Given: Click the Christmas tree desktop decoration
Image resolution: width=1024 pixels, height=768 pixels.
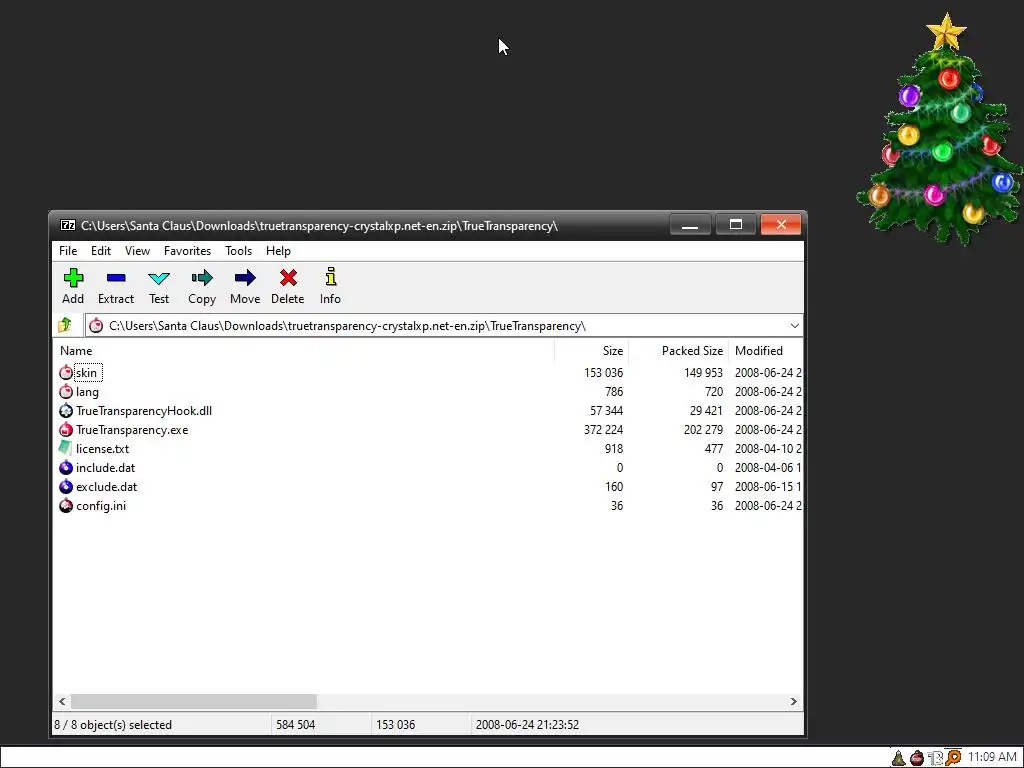Looking at the screenshot, I should pos(940,131).
